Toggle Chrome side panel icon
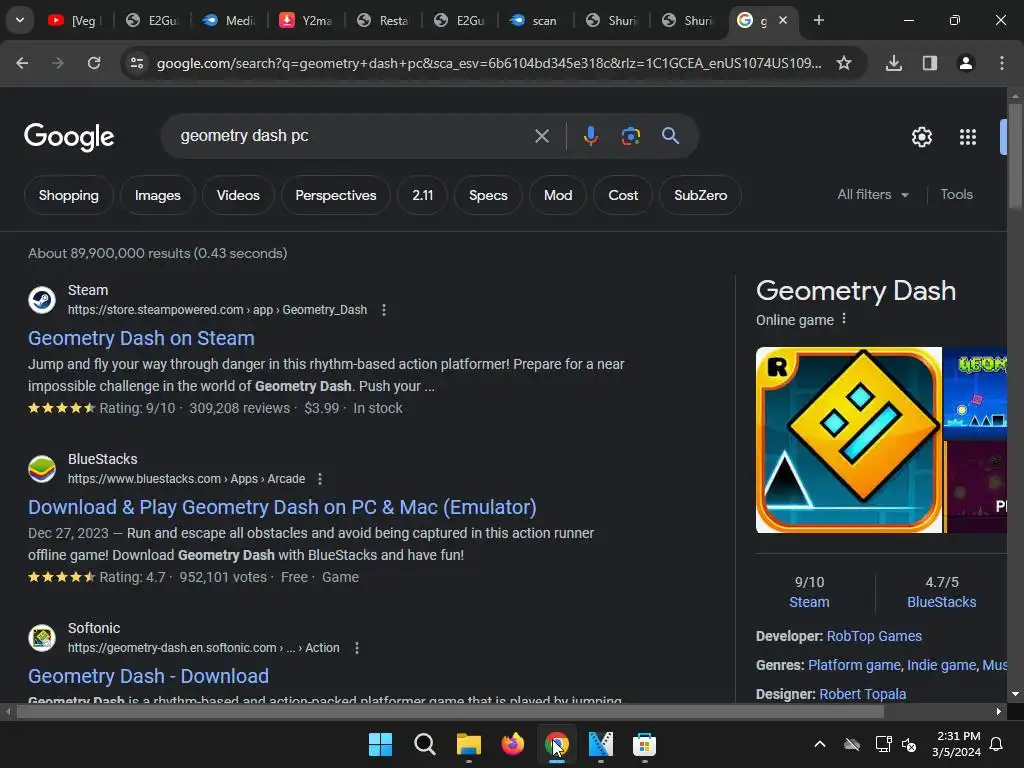 point(929,63)
